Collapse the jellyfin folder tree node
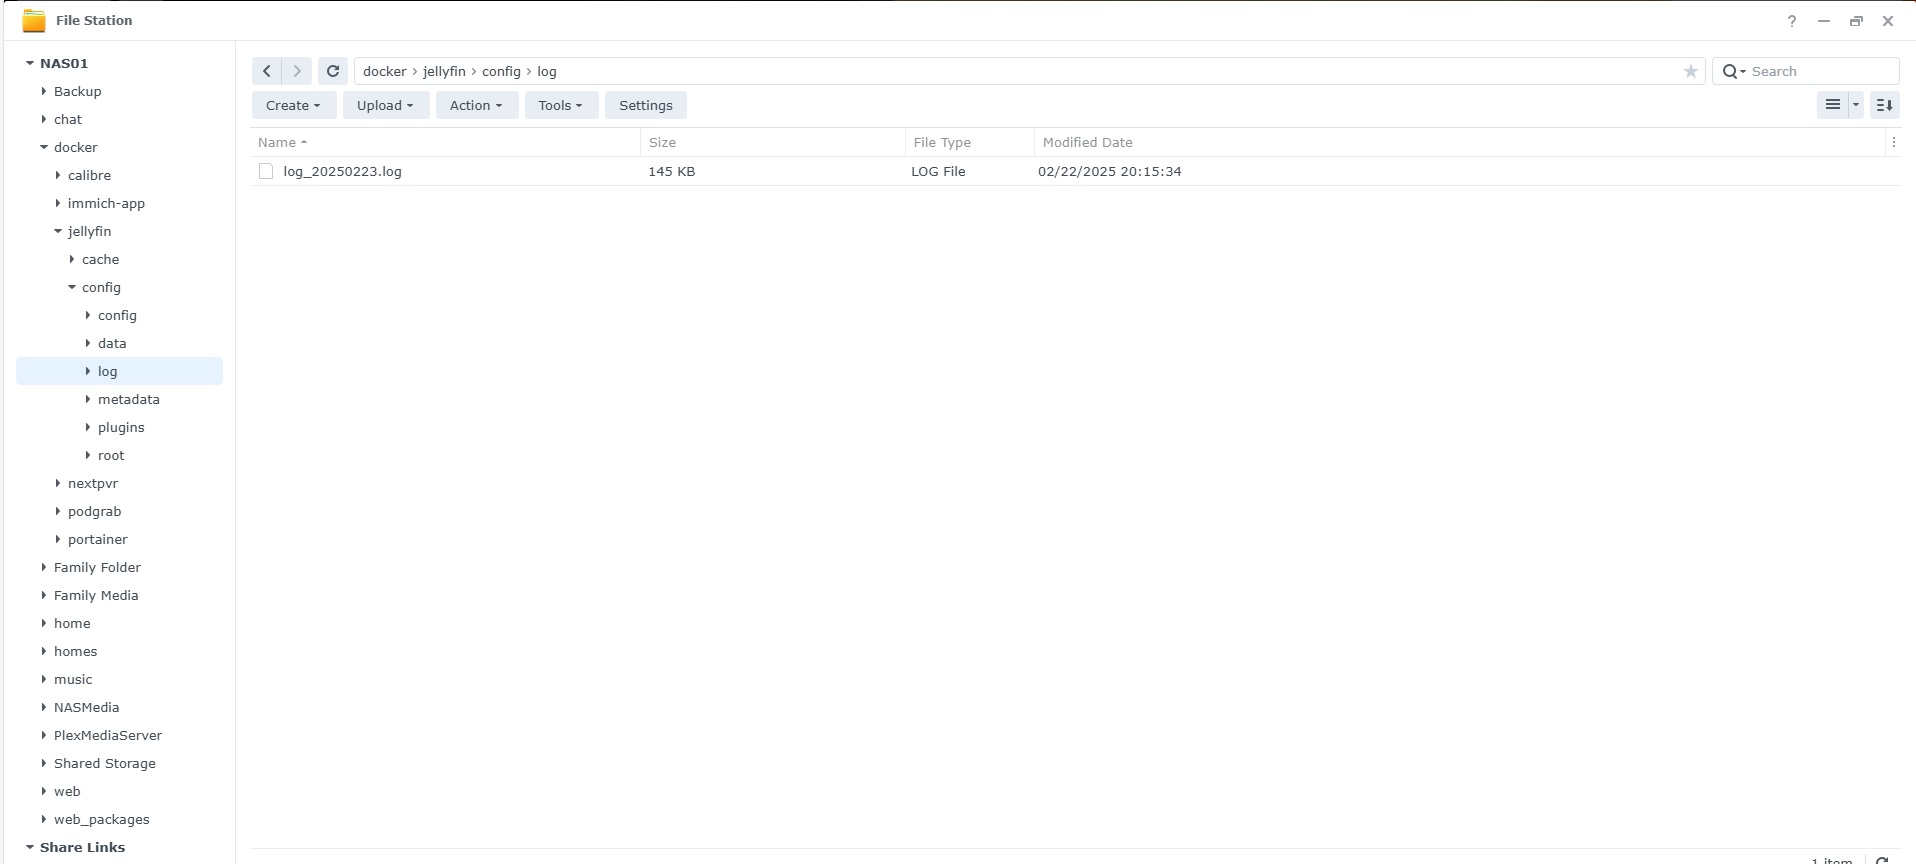The height and width of the screenshot is (864, 1916). [x=58, y=231]
